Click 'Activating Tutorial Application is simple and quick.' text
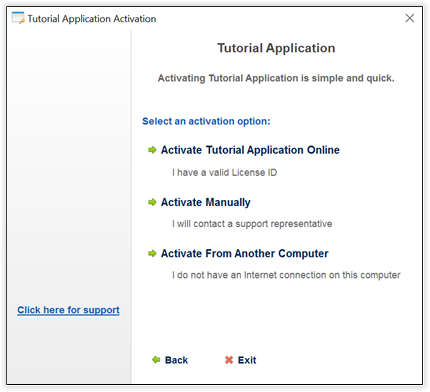 point(276,78)
